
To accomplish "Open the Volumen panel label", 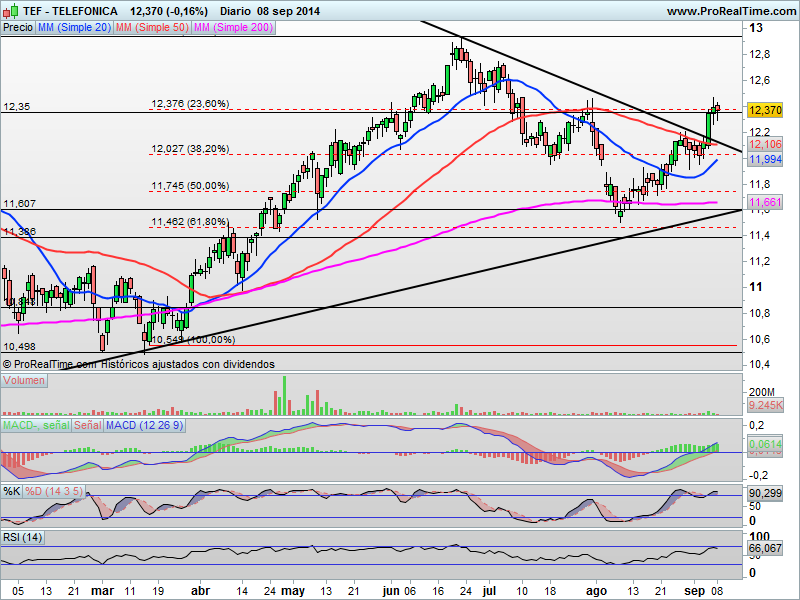I will pyautogui.click(x=24, y=381).
